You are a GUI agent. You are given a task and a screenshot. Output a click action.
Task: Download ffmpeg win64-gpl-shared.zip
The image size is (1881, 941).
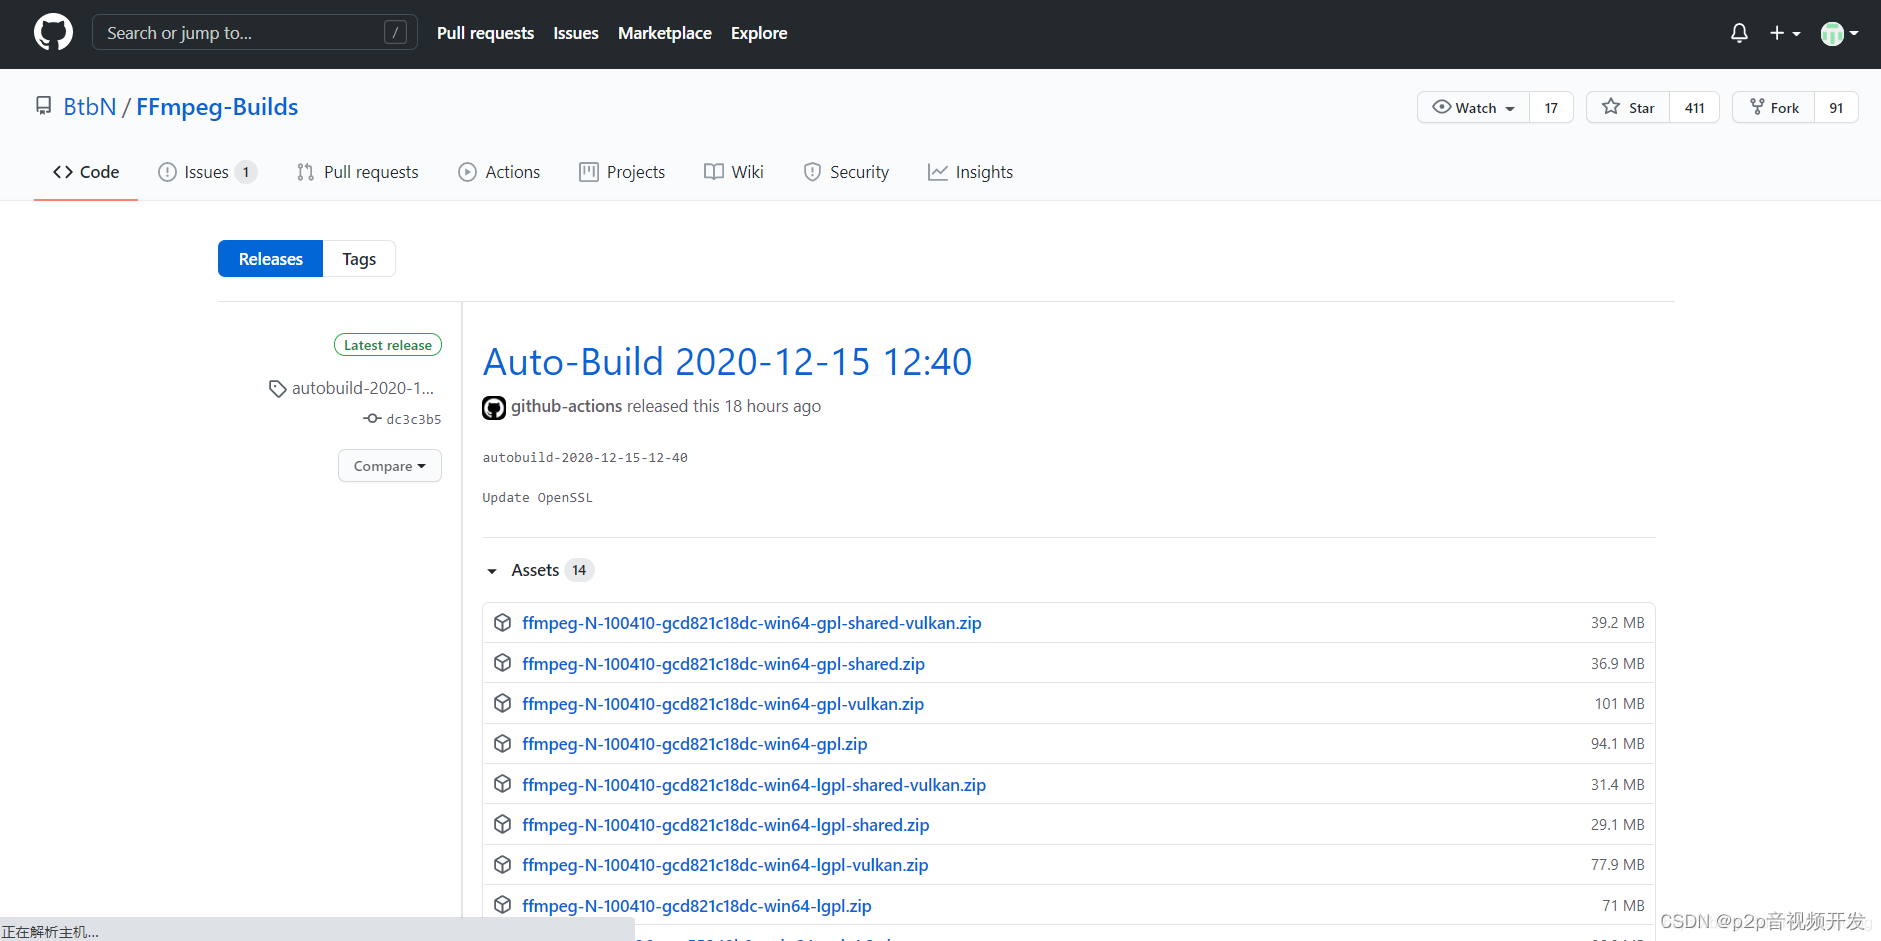pos(723,664)
